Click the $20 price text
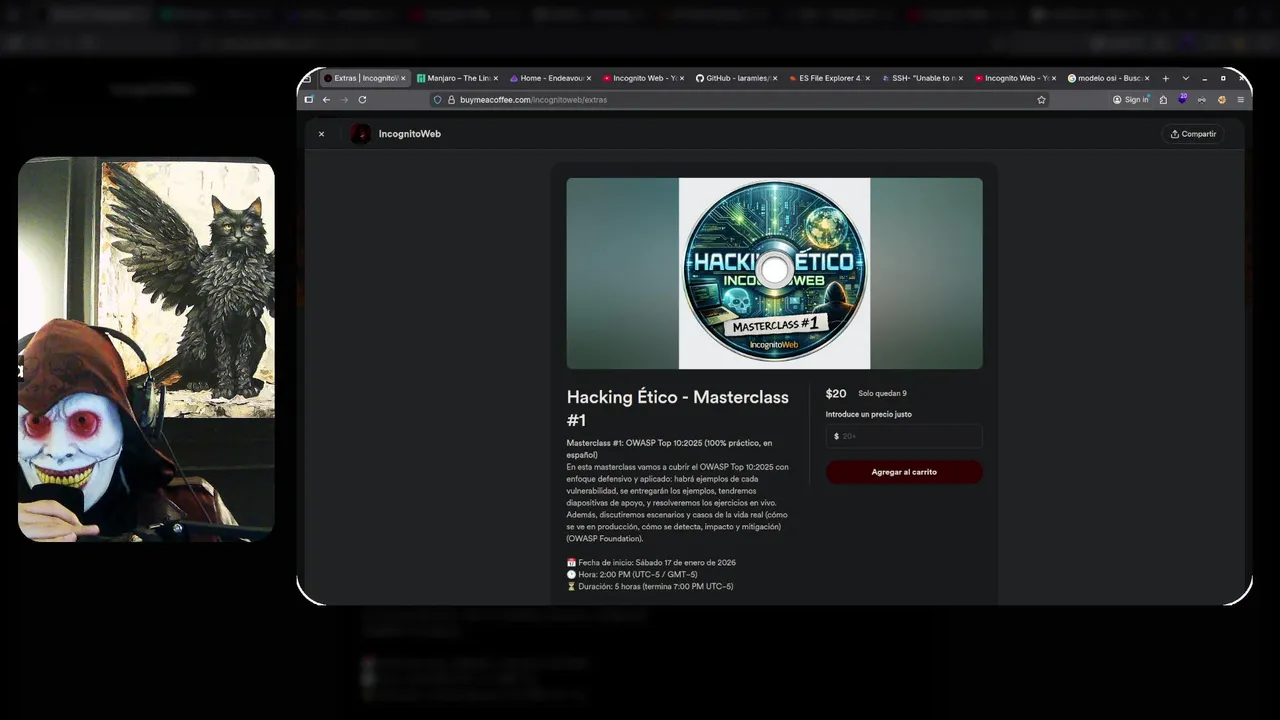 pyautogui.click(x=836, y=394)
